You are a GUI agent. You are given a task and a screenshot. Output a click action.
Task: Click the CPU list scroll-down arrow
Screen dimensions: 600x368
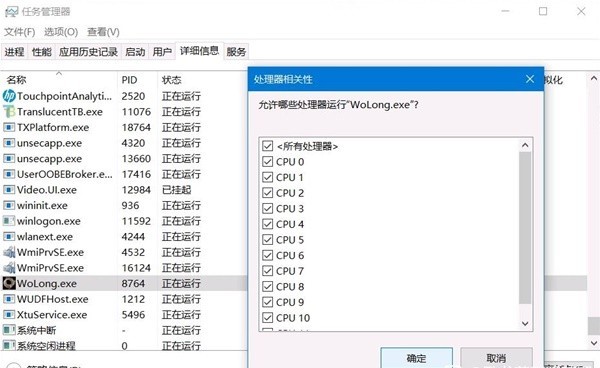(x=525, y=324)
